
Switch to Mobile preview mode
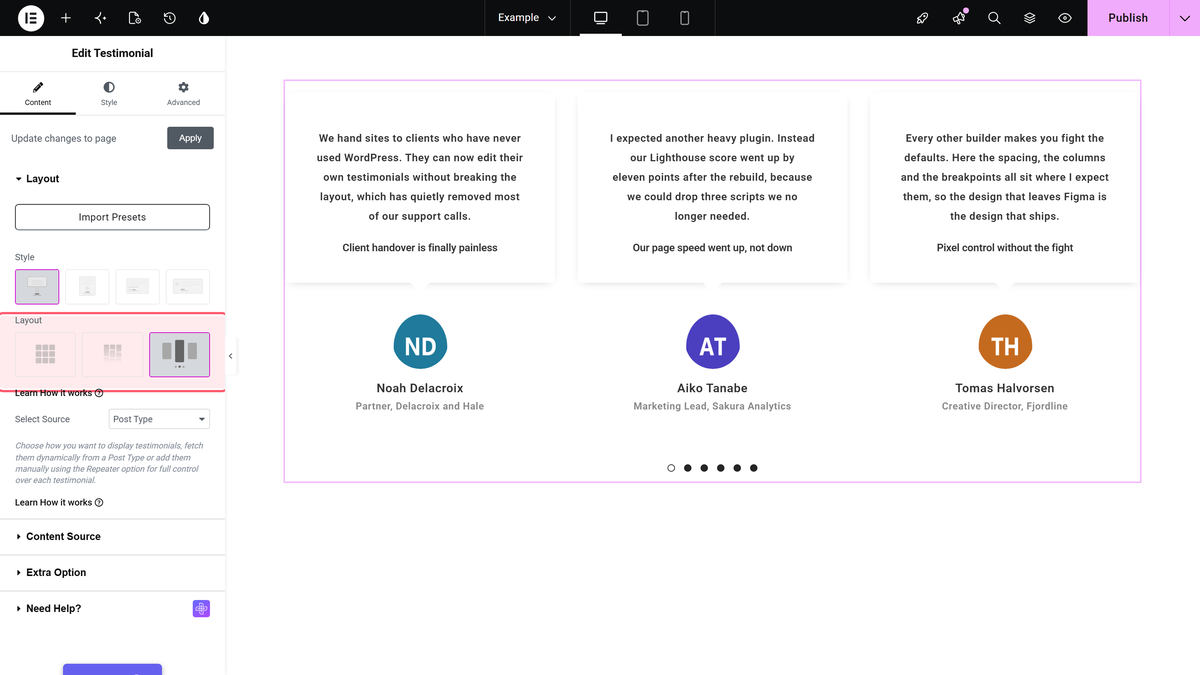point(685,18)
